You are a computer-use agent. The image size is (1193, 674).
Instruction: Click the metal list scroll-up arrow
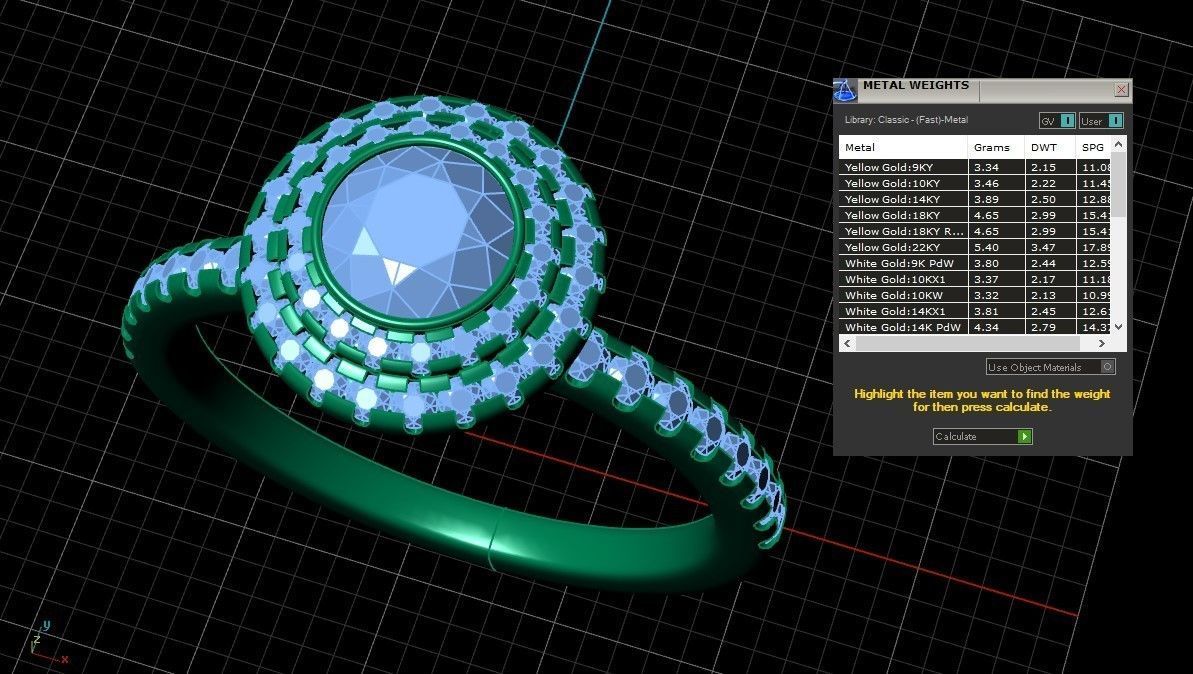pos(1118,144)
